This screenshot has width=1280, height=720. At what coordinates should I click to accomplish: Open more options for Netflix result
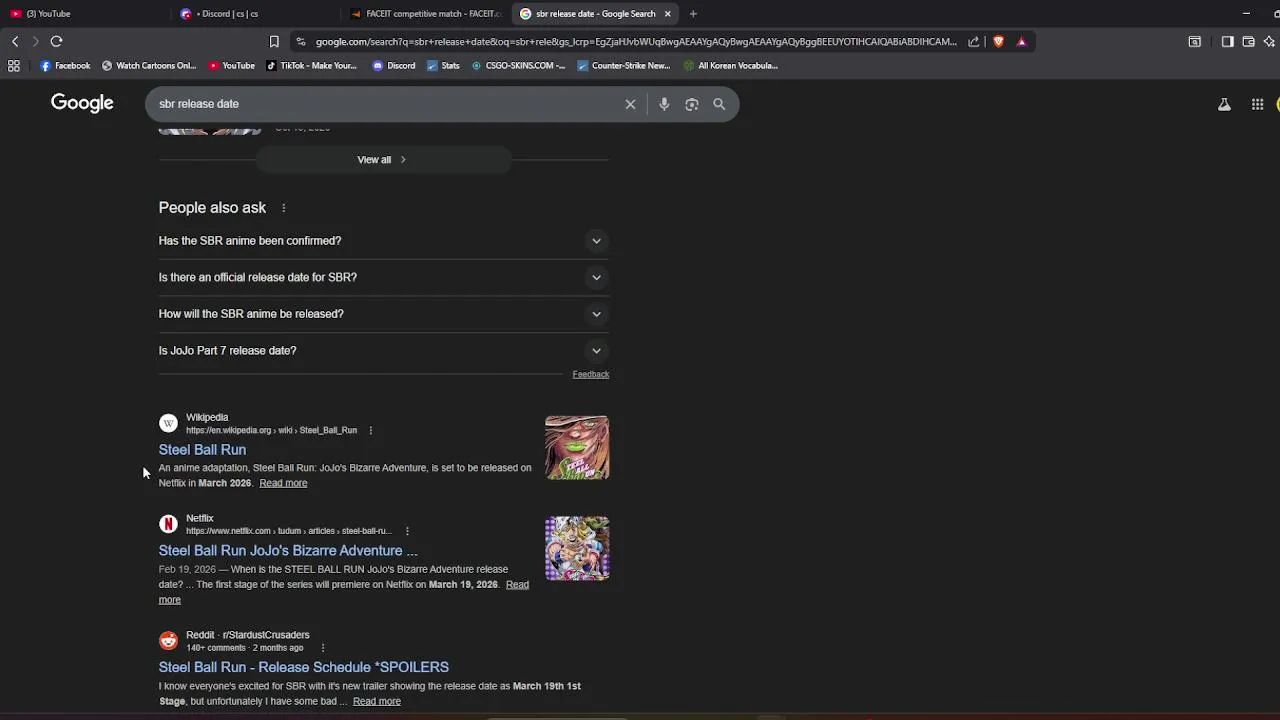coord(407,531)
